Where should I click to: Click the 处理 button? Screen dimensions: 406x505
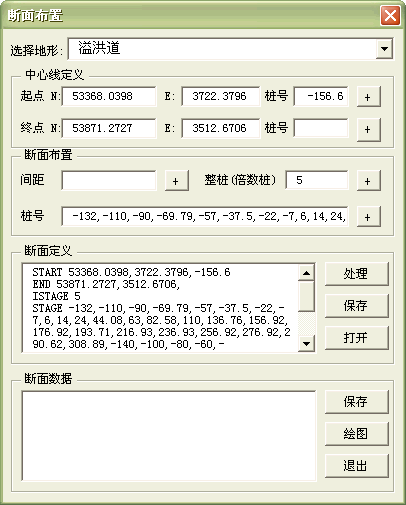tap(356, 274)
